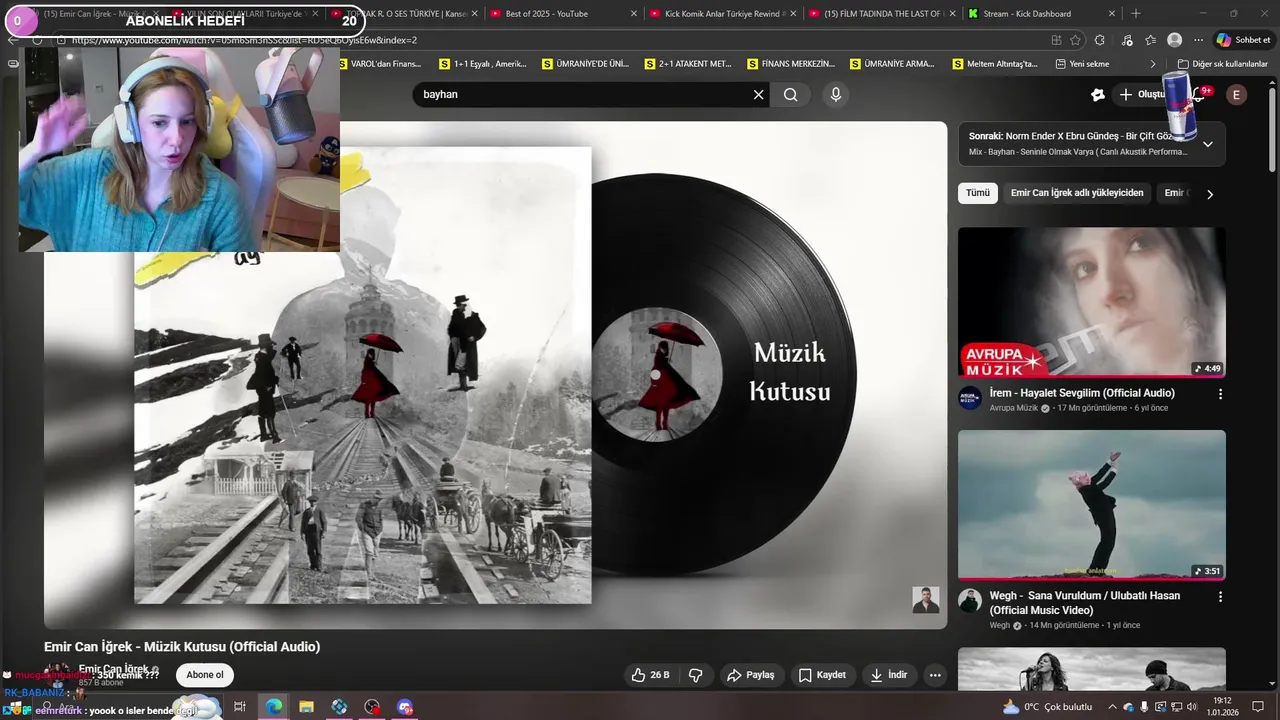Click the 'Paylaş' share button
The width and height of the screenshot is (1280, 720).
click(x=751, y=675)
